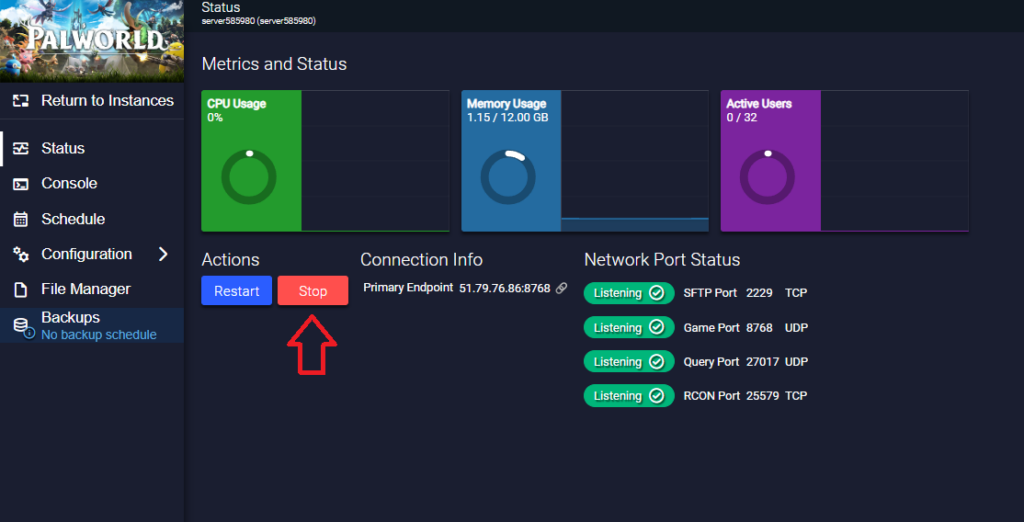Click the CPU Usage circular gauge
Viewport: 1024px width, 522px height.
(x=248, y=178)
